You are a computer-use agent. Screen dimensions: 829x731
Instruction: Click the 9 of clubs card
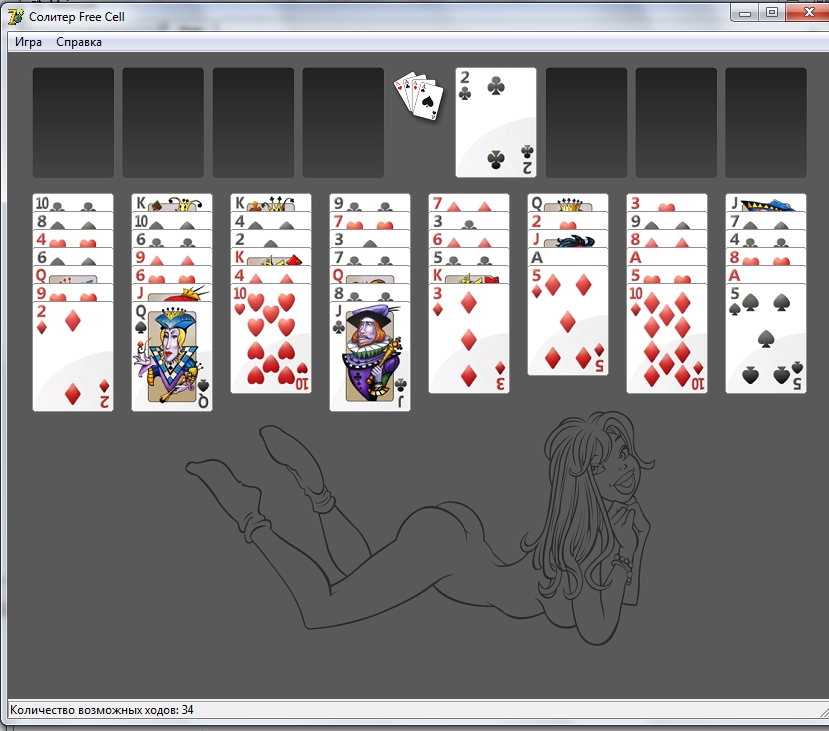370,203
